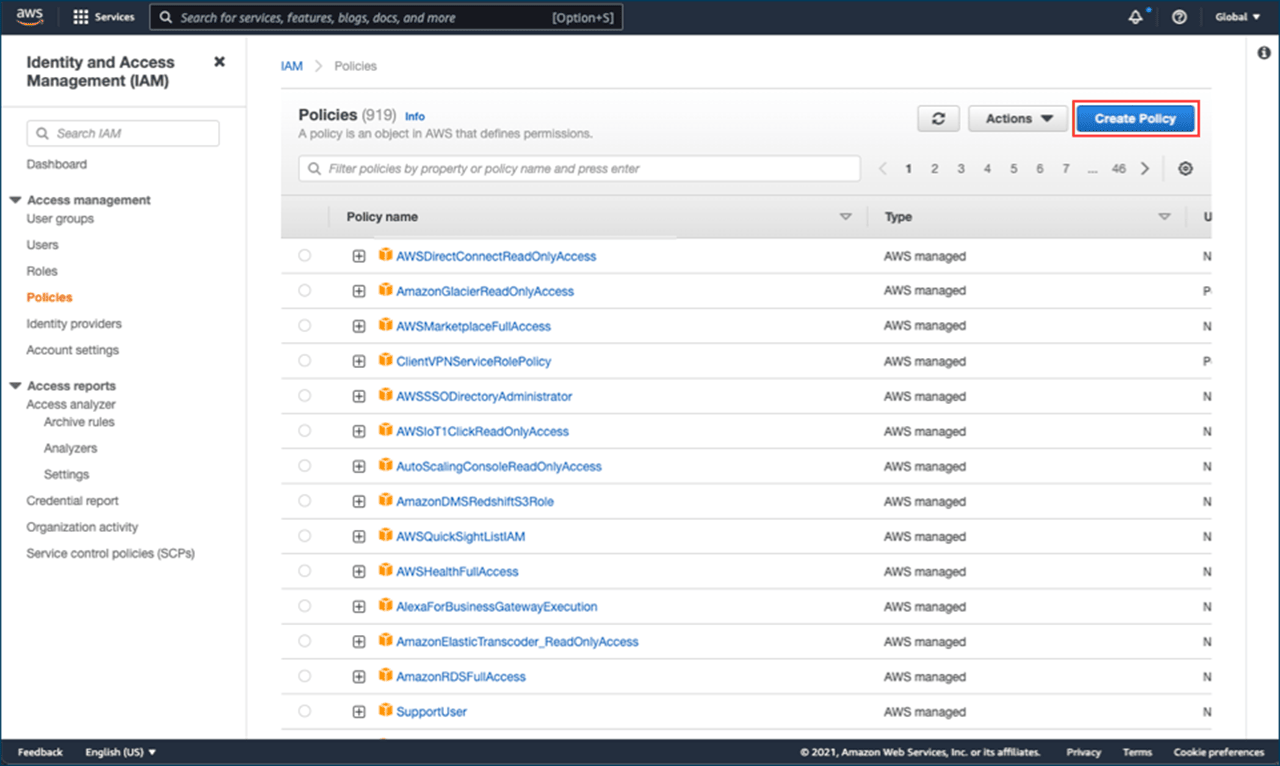This screenshot has height=766, width=1280.
Task: Go to next page arrow in pagination
Action: pyautogui.click(x=1145, y=169)
